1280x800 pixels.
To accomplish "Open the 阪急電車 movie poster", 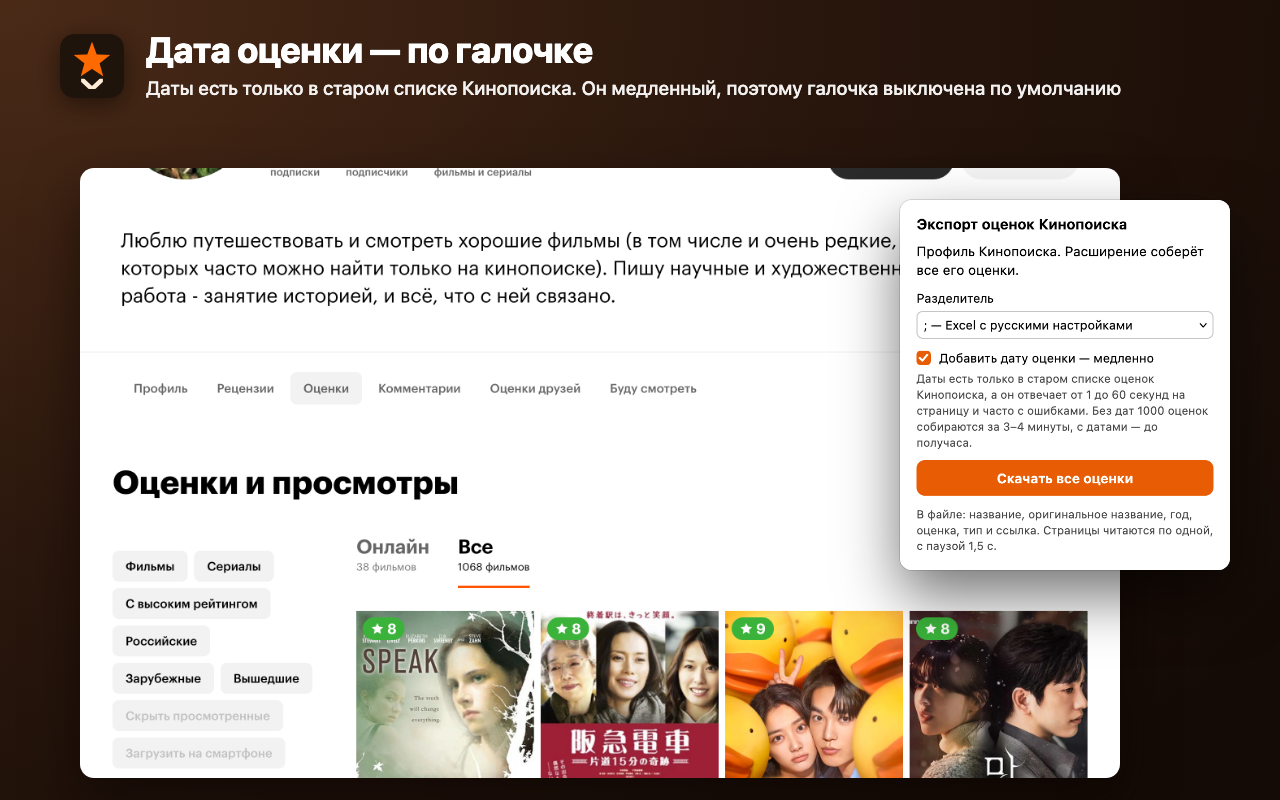I will pos(630,694).
